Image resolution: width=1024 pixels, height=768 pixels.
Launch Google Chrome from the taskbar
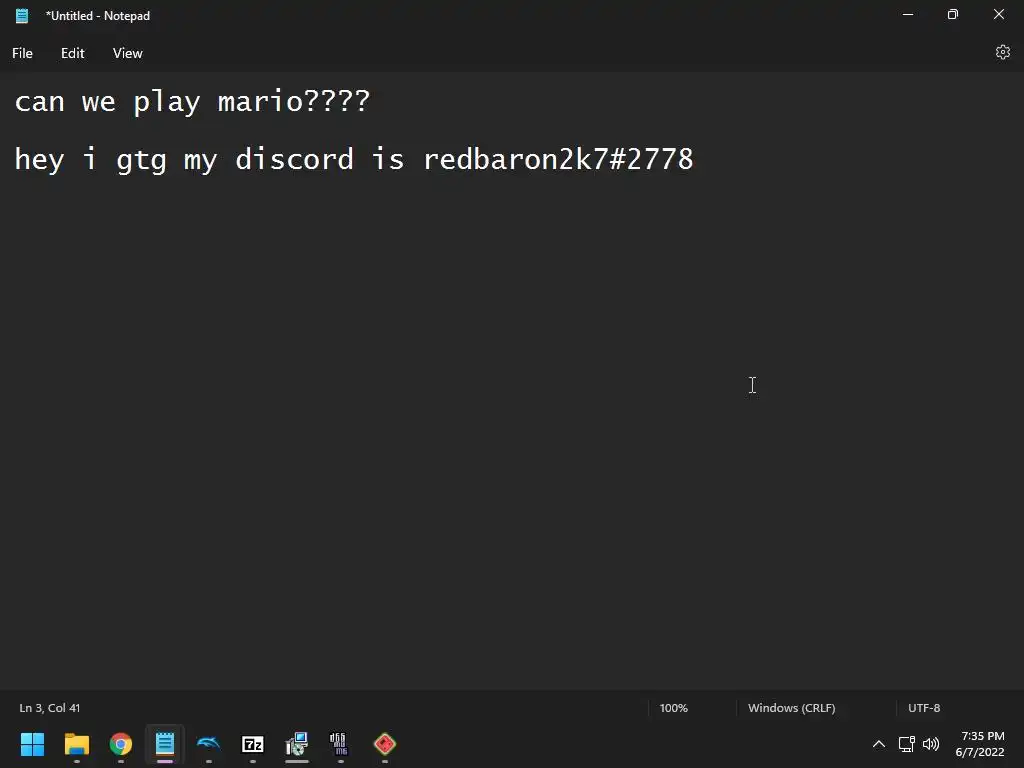(121, 744)
